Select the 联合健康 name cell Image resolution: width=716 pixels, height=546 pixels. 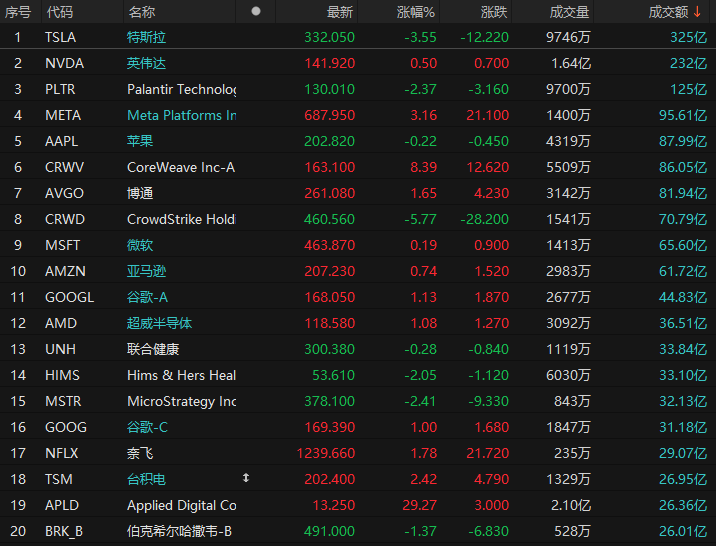click(x=153, y=349)
